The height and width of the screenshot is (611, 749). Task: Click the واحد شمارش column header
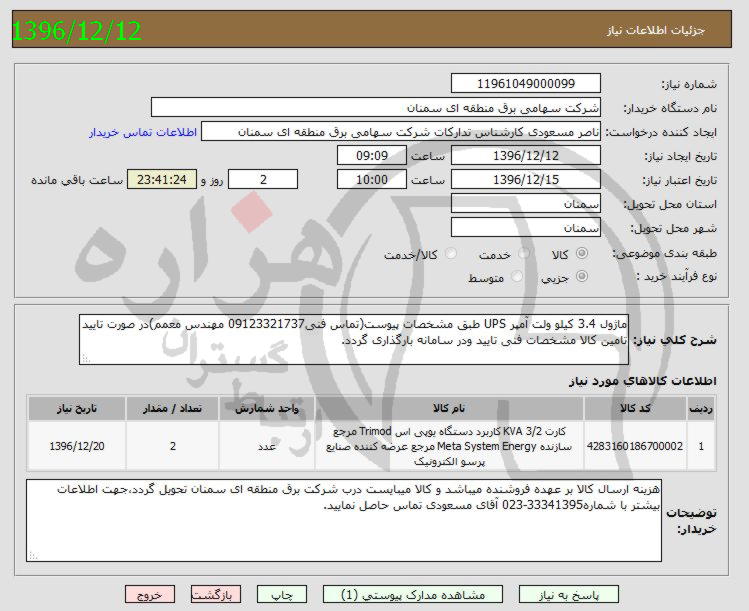point(267,408)
